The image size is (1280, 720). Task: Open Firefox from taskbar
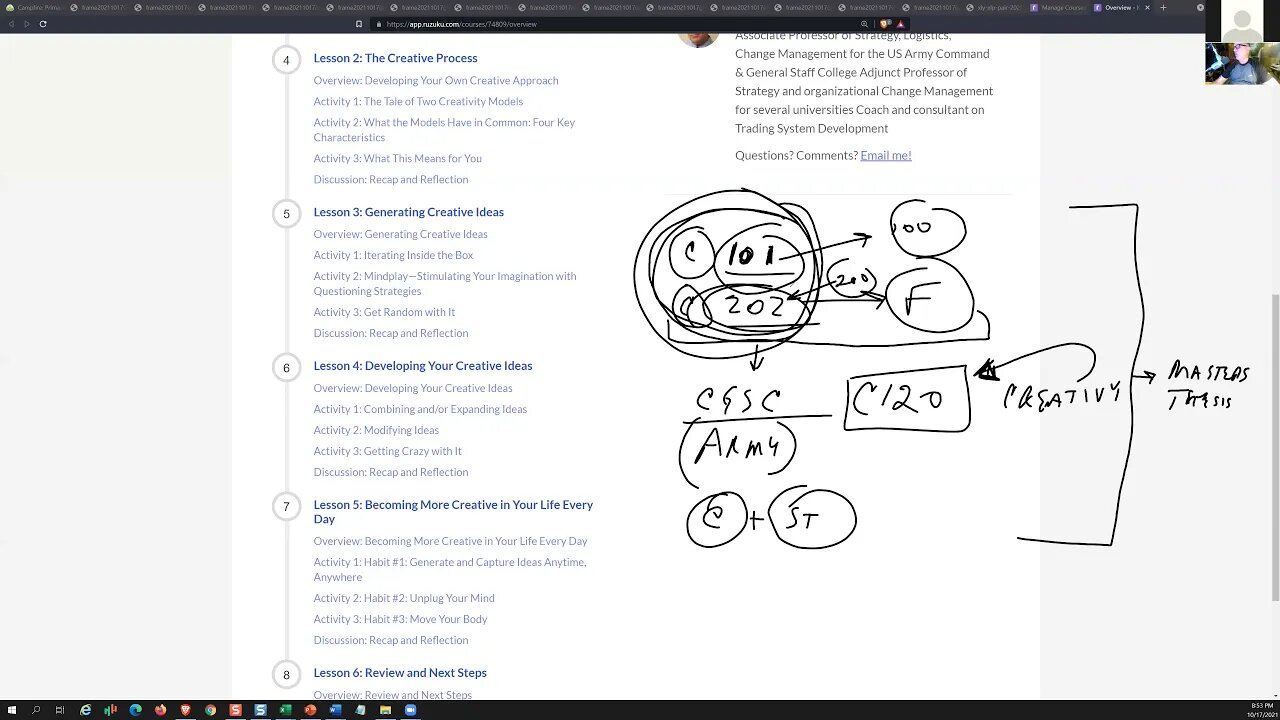click(x=160, y=710)
